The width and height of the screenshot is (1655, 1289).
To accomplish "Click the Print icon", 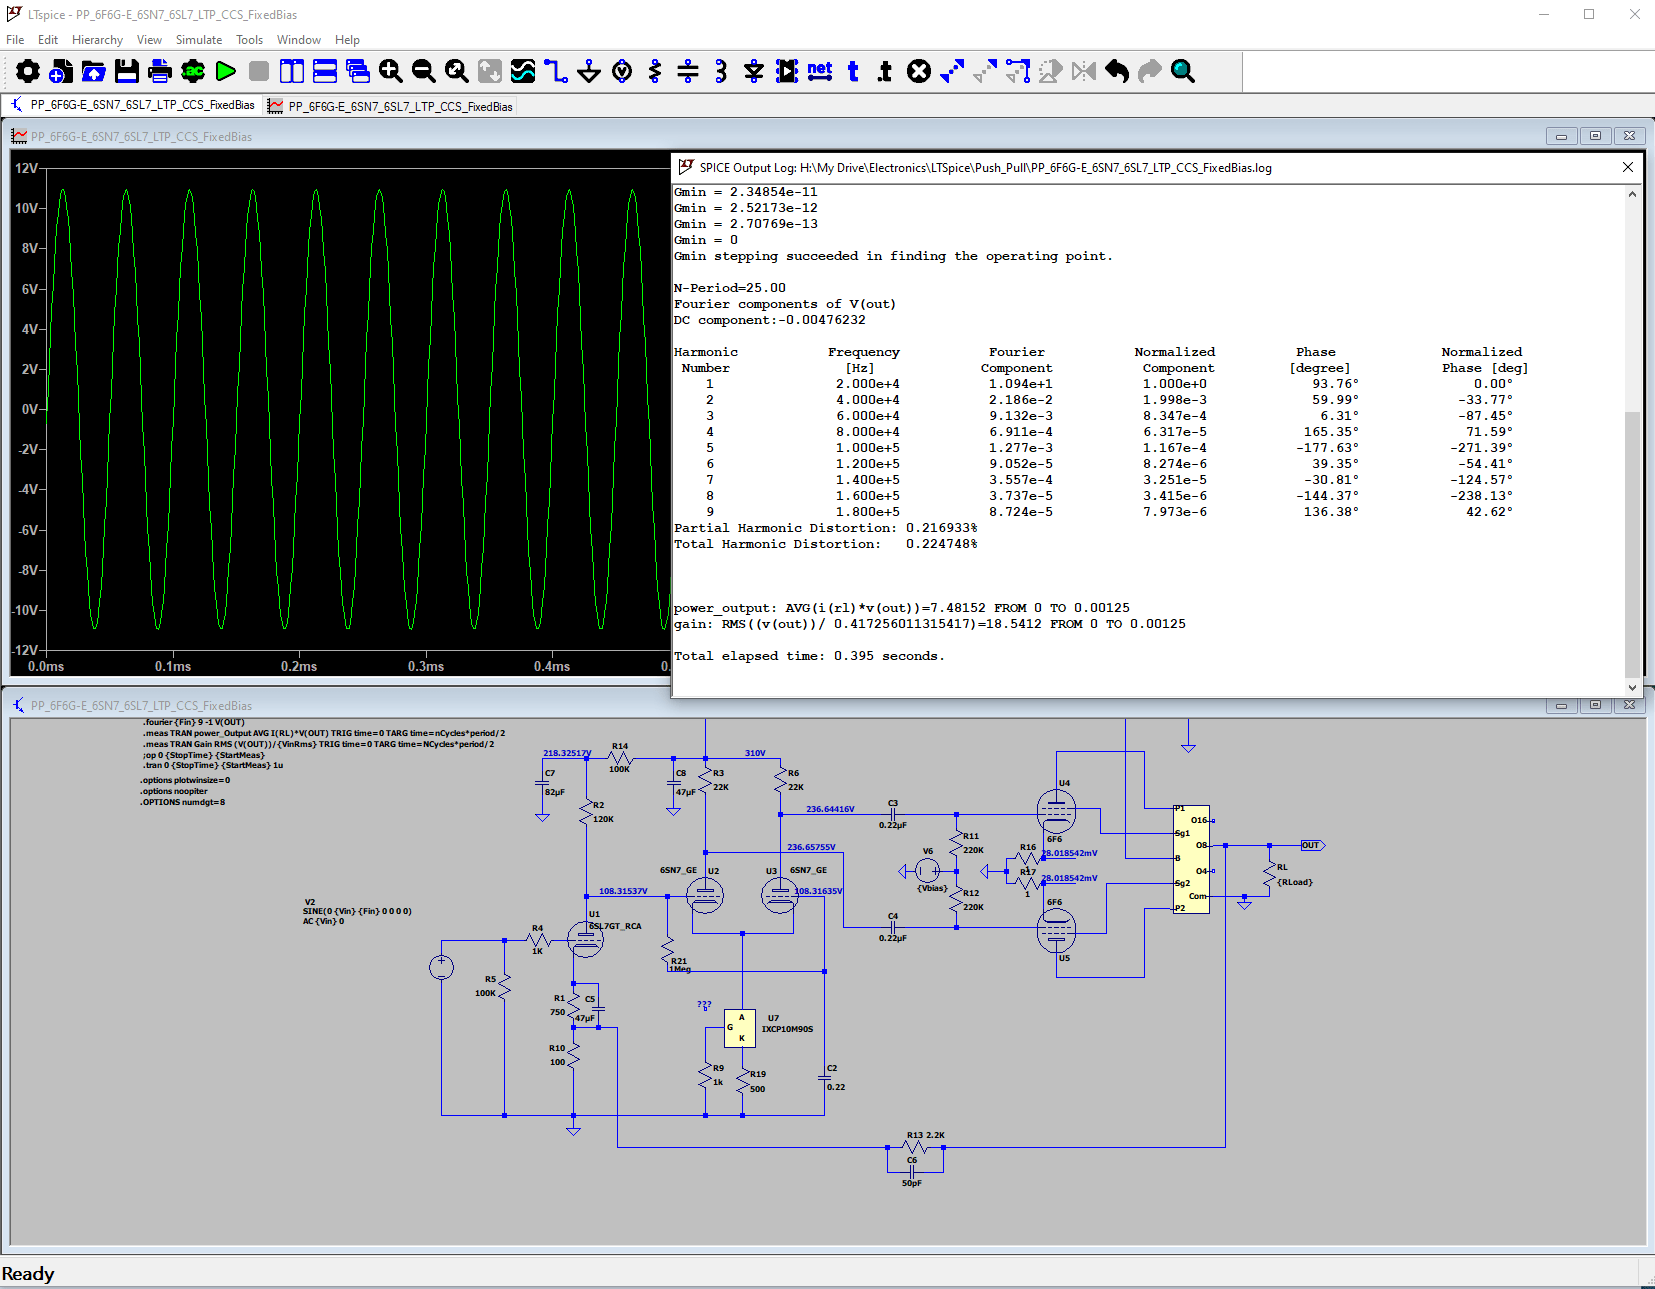I will coord(160,71).
